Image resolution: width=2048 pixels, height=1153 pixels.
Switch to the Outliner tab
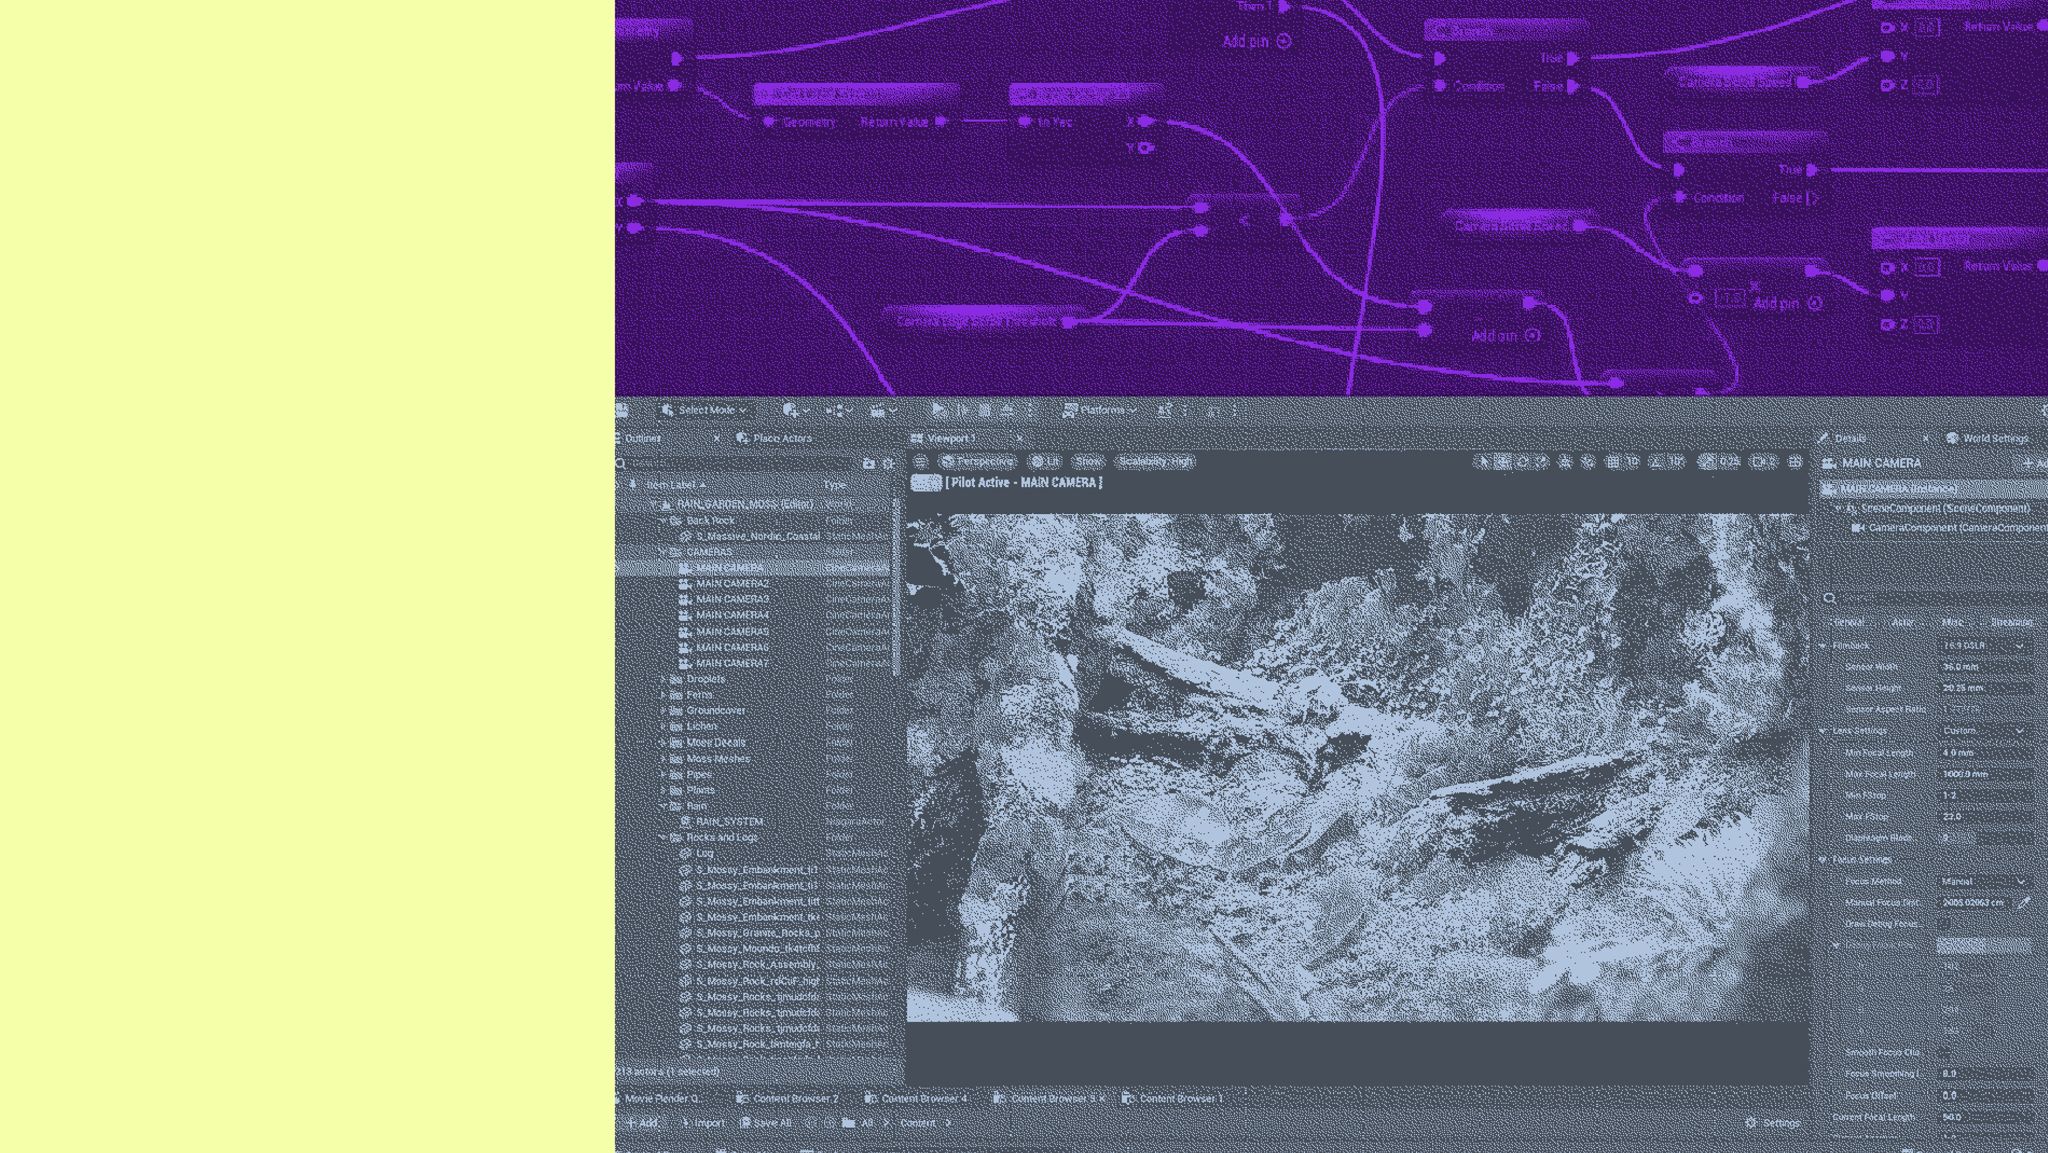(643, 439)
